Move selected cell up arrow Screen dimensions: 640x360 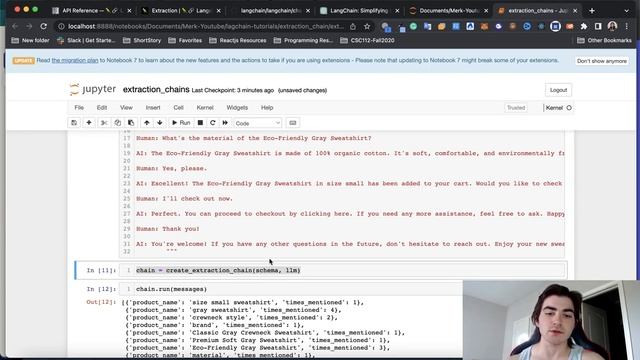[x=147, y=123]
